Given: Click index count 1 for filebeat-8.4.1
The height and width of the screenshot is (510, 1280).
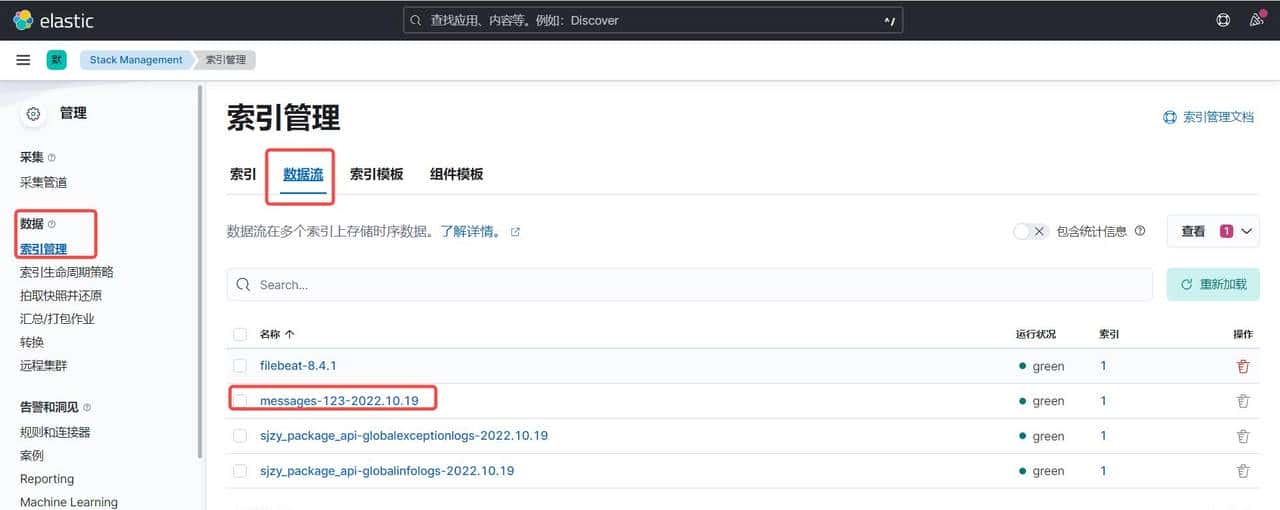Looking at the screenshot, I should pos(1103,366).
